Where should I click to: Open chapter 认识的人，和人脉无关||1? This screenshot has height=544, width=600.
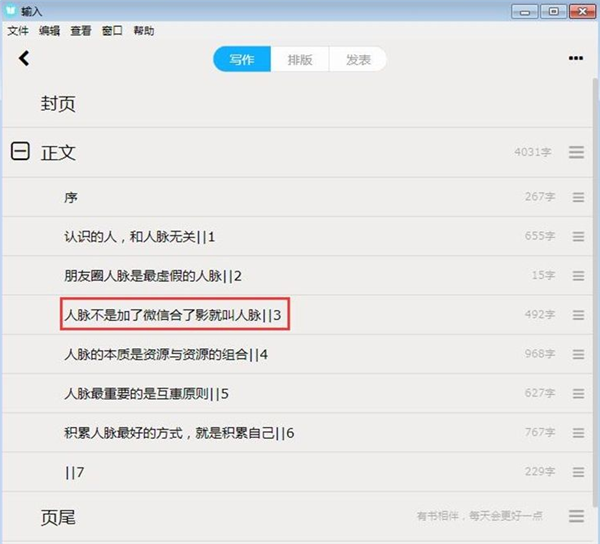point(139,237)
